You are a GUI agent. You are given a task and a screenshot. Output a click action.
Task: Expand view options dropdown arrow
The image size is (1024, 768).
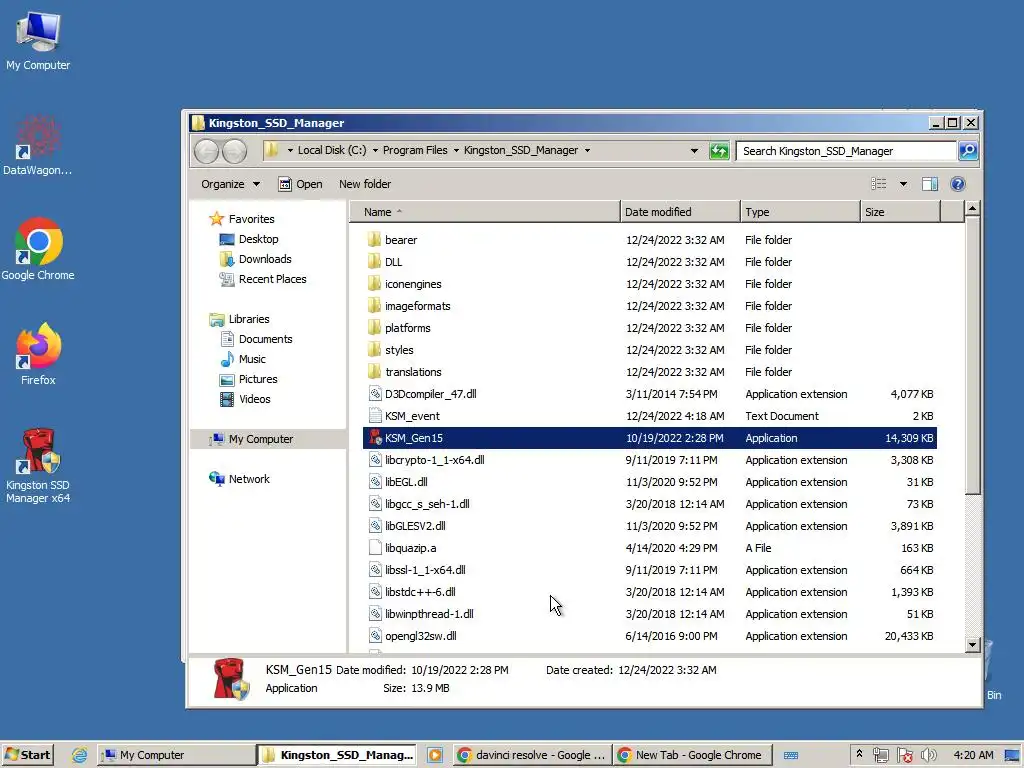[903, 184]
